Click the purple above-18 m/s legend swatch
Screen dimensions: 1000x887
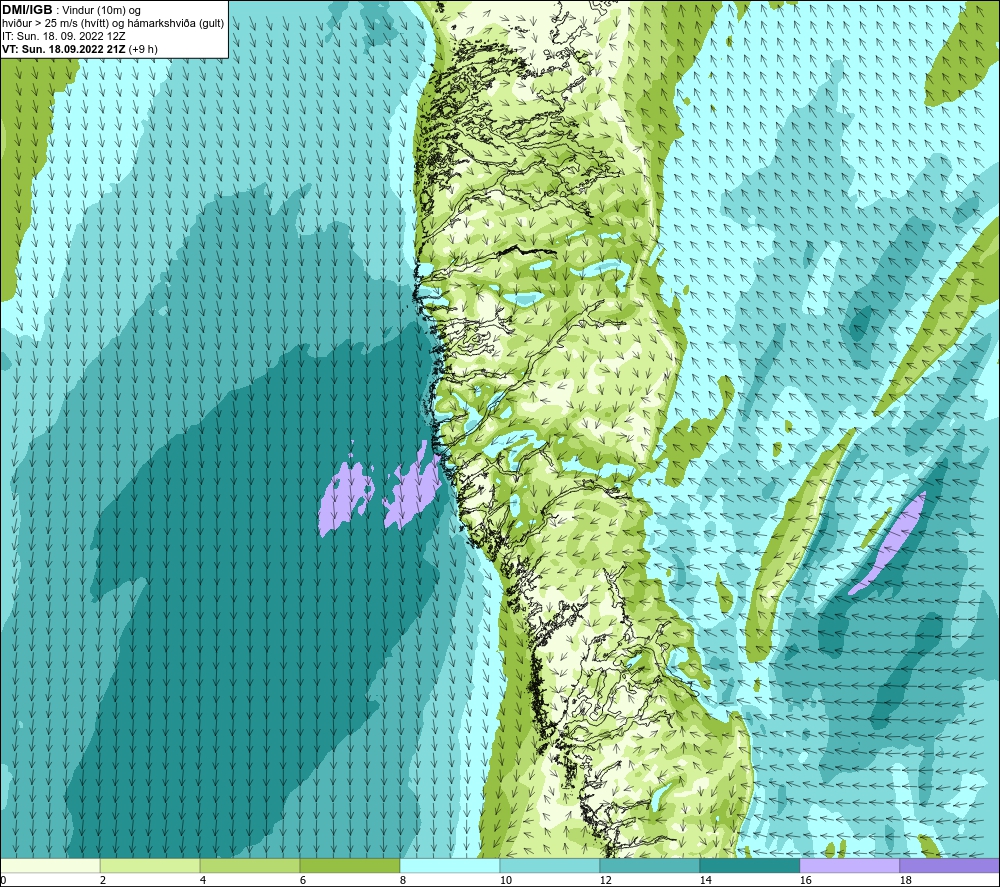click(x=949, y=865)
